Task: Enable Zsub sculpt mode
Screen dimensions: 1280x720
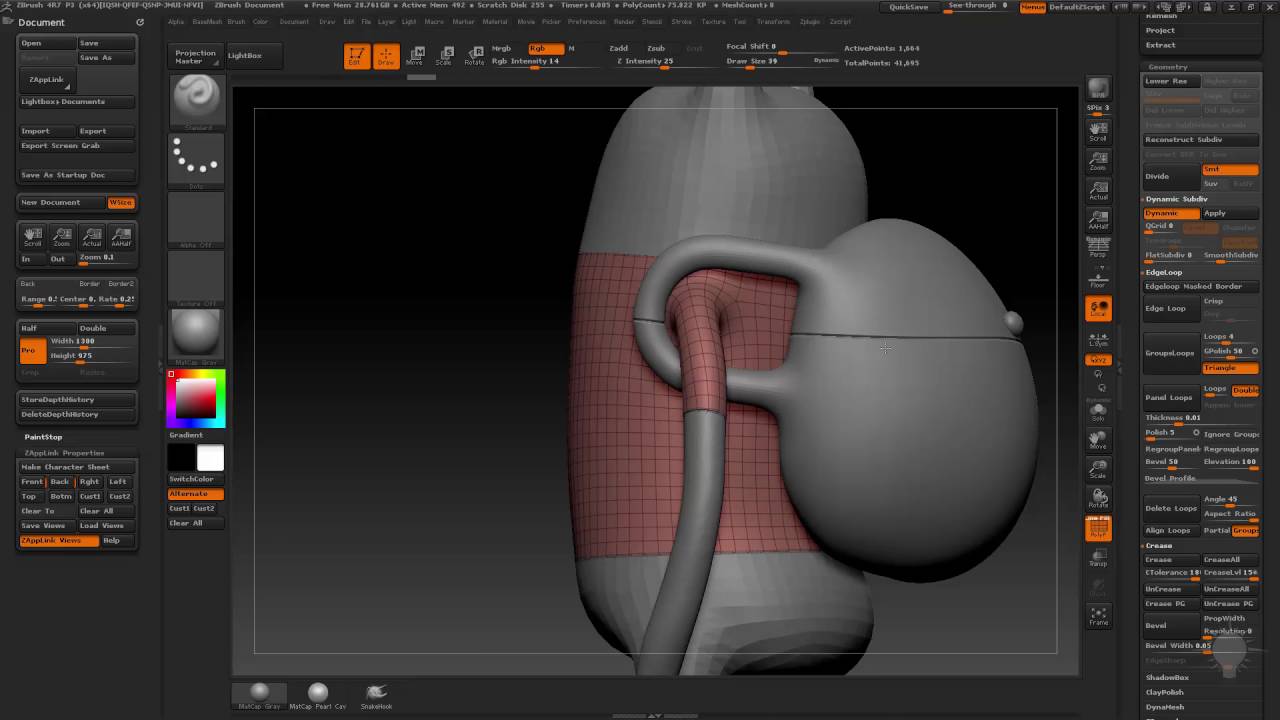Action: [x=656, y=48]
